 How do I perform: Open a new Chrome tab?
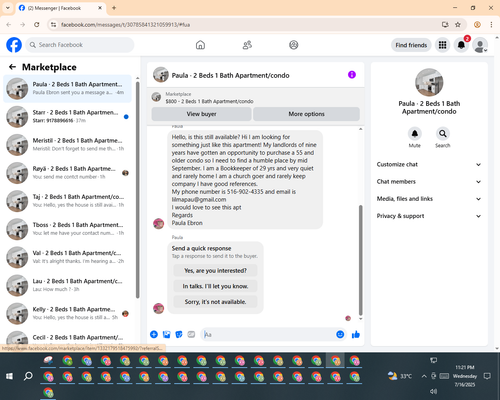tap(114, 8)
